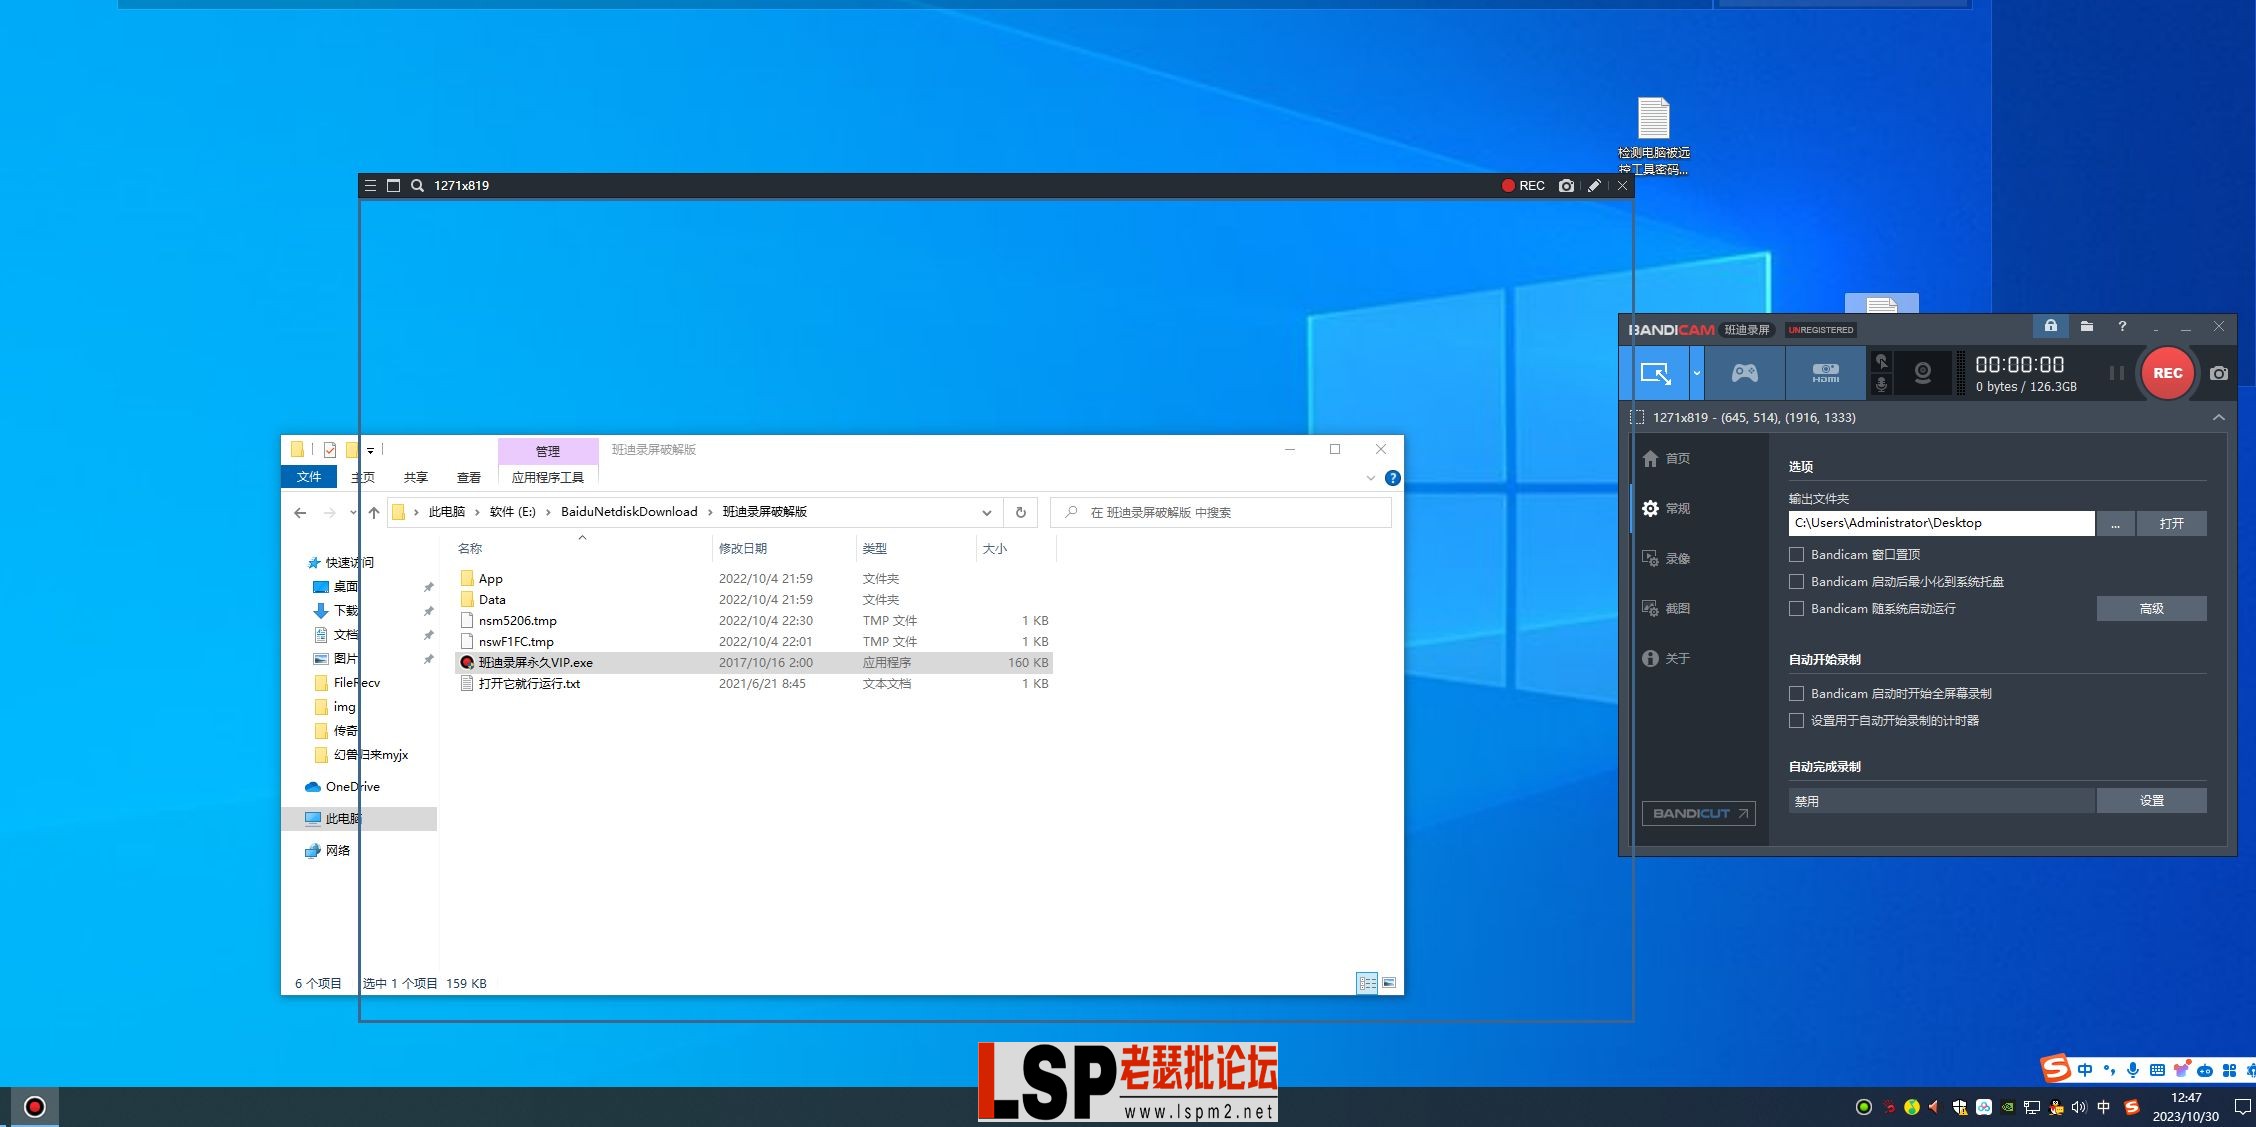The width and height of the screenshot is (2256, 1127).
Task: Open 应用程序工具 ribbon tab
Action: pyautogui.click(x=548, y=477)
